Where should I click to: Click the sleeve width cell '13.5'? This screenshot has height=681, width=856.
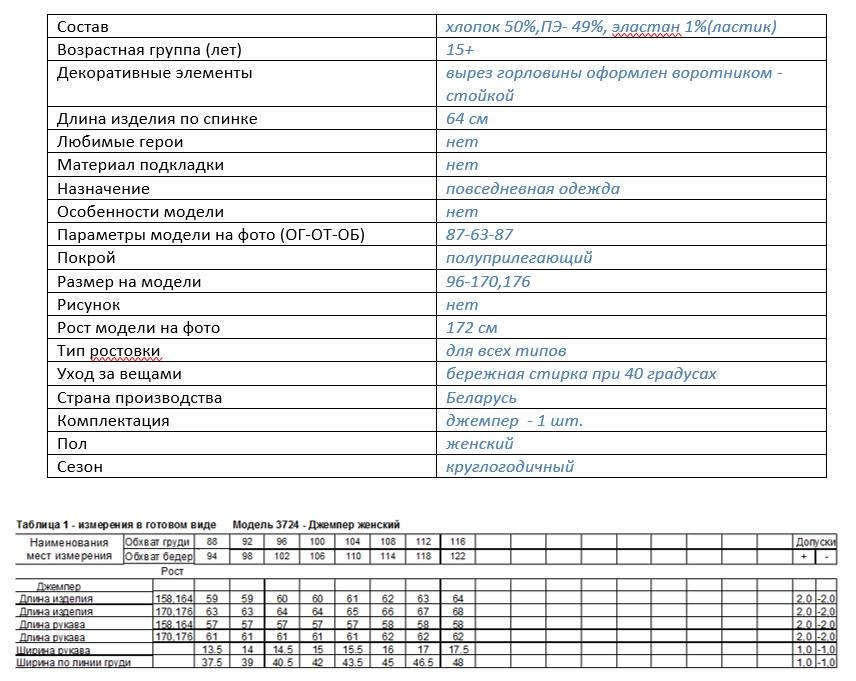212,650
